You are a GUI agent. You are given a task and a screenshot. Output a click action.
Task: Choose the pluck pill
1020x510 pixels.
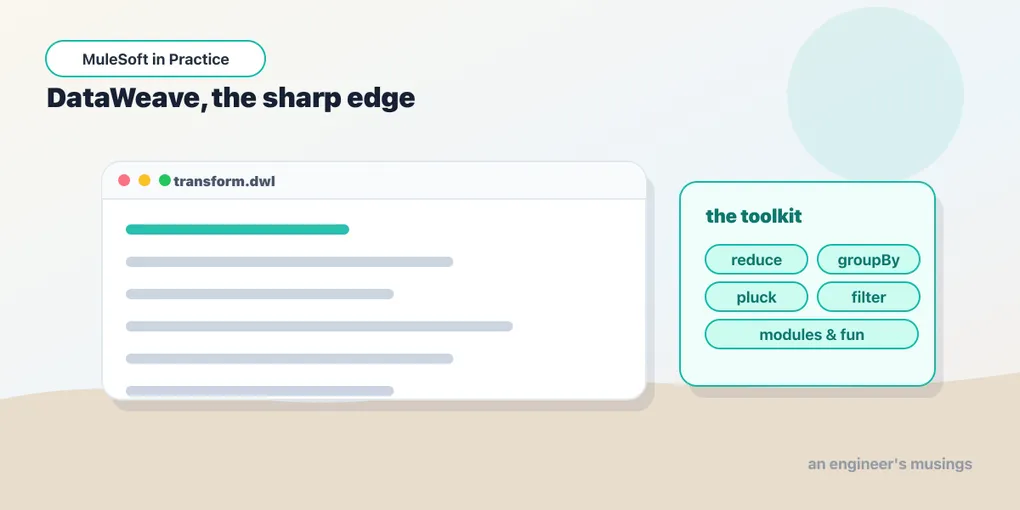[x=756, y=297]
